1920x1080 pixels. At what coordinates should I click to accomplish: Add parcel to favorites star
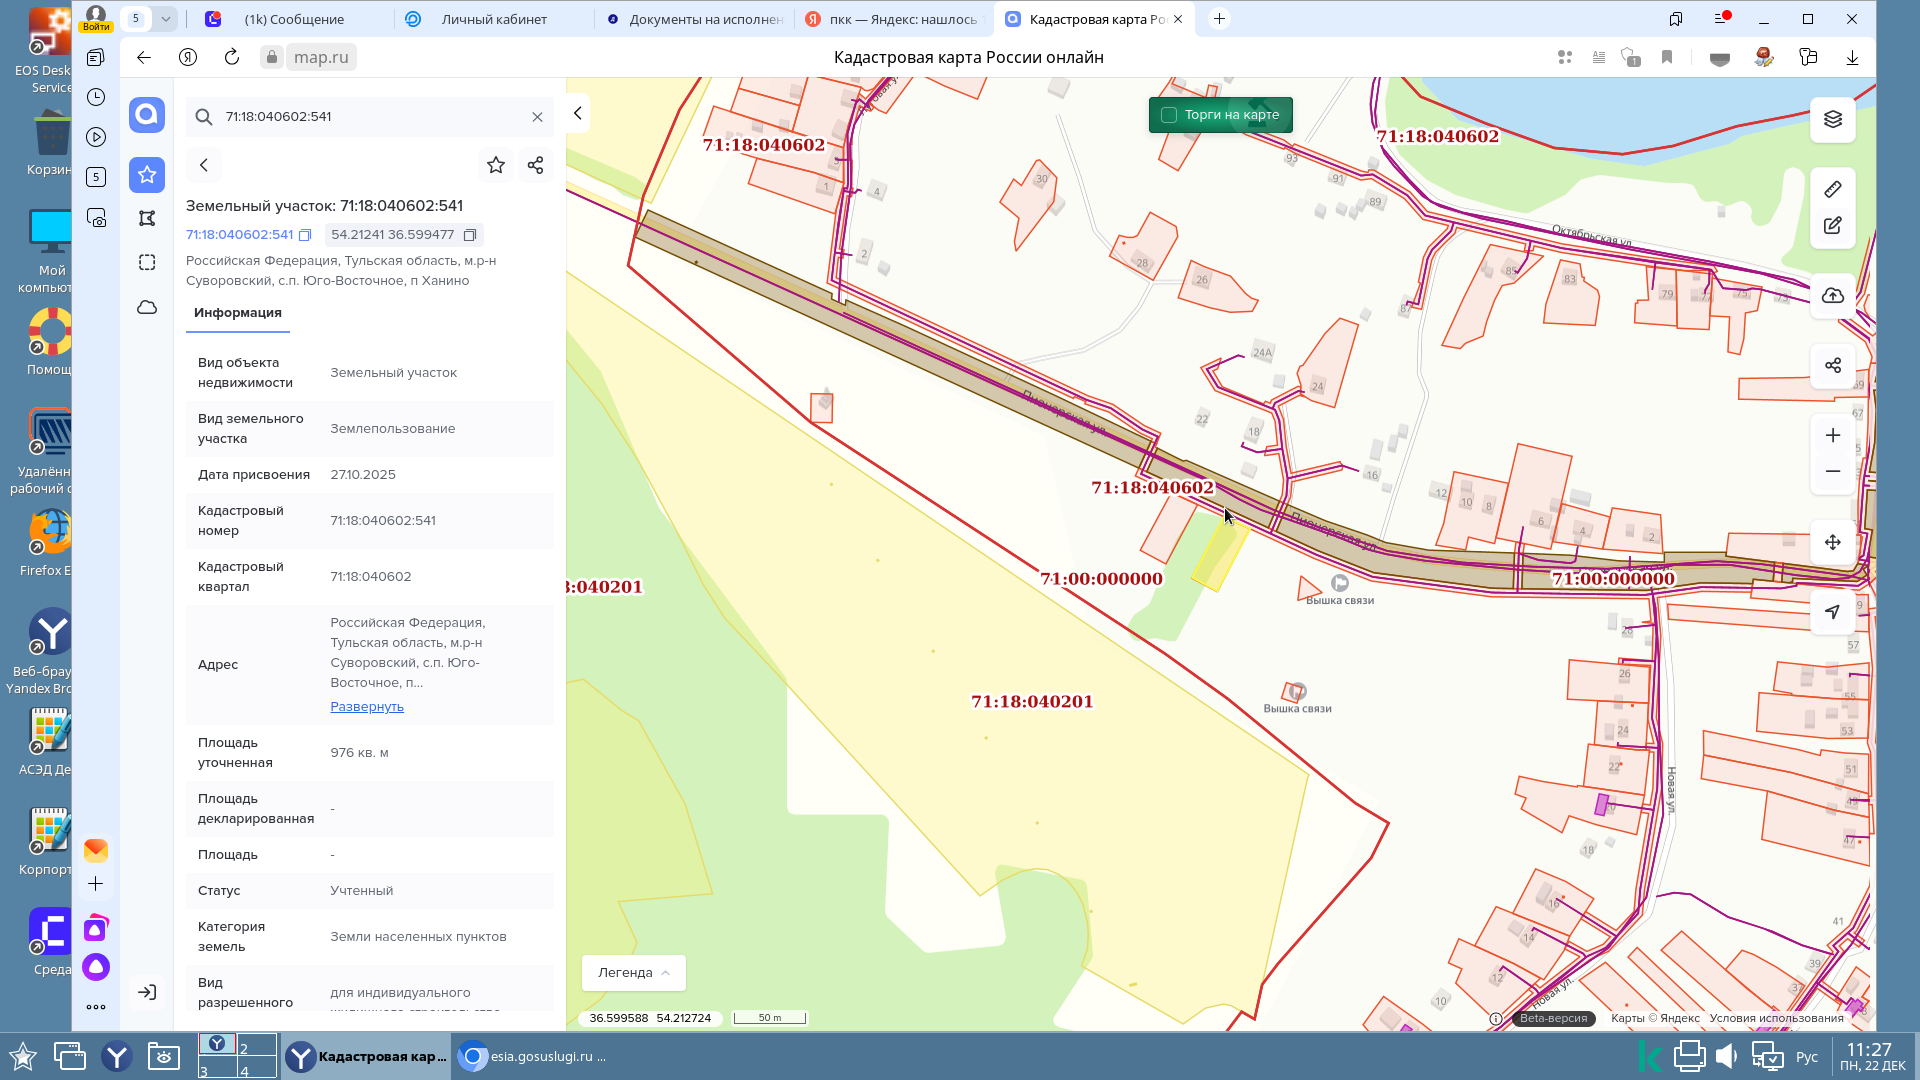tap(495, 165)
